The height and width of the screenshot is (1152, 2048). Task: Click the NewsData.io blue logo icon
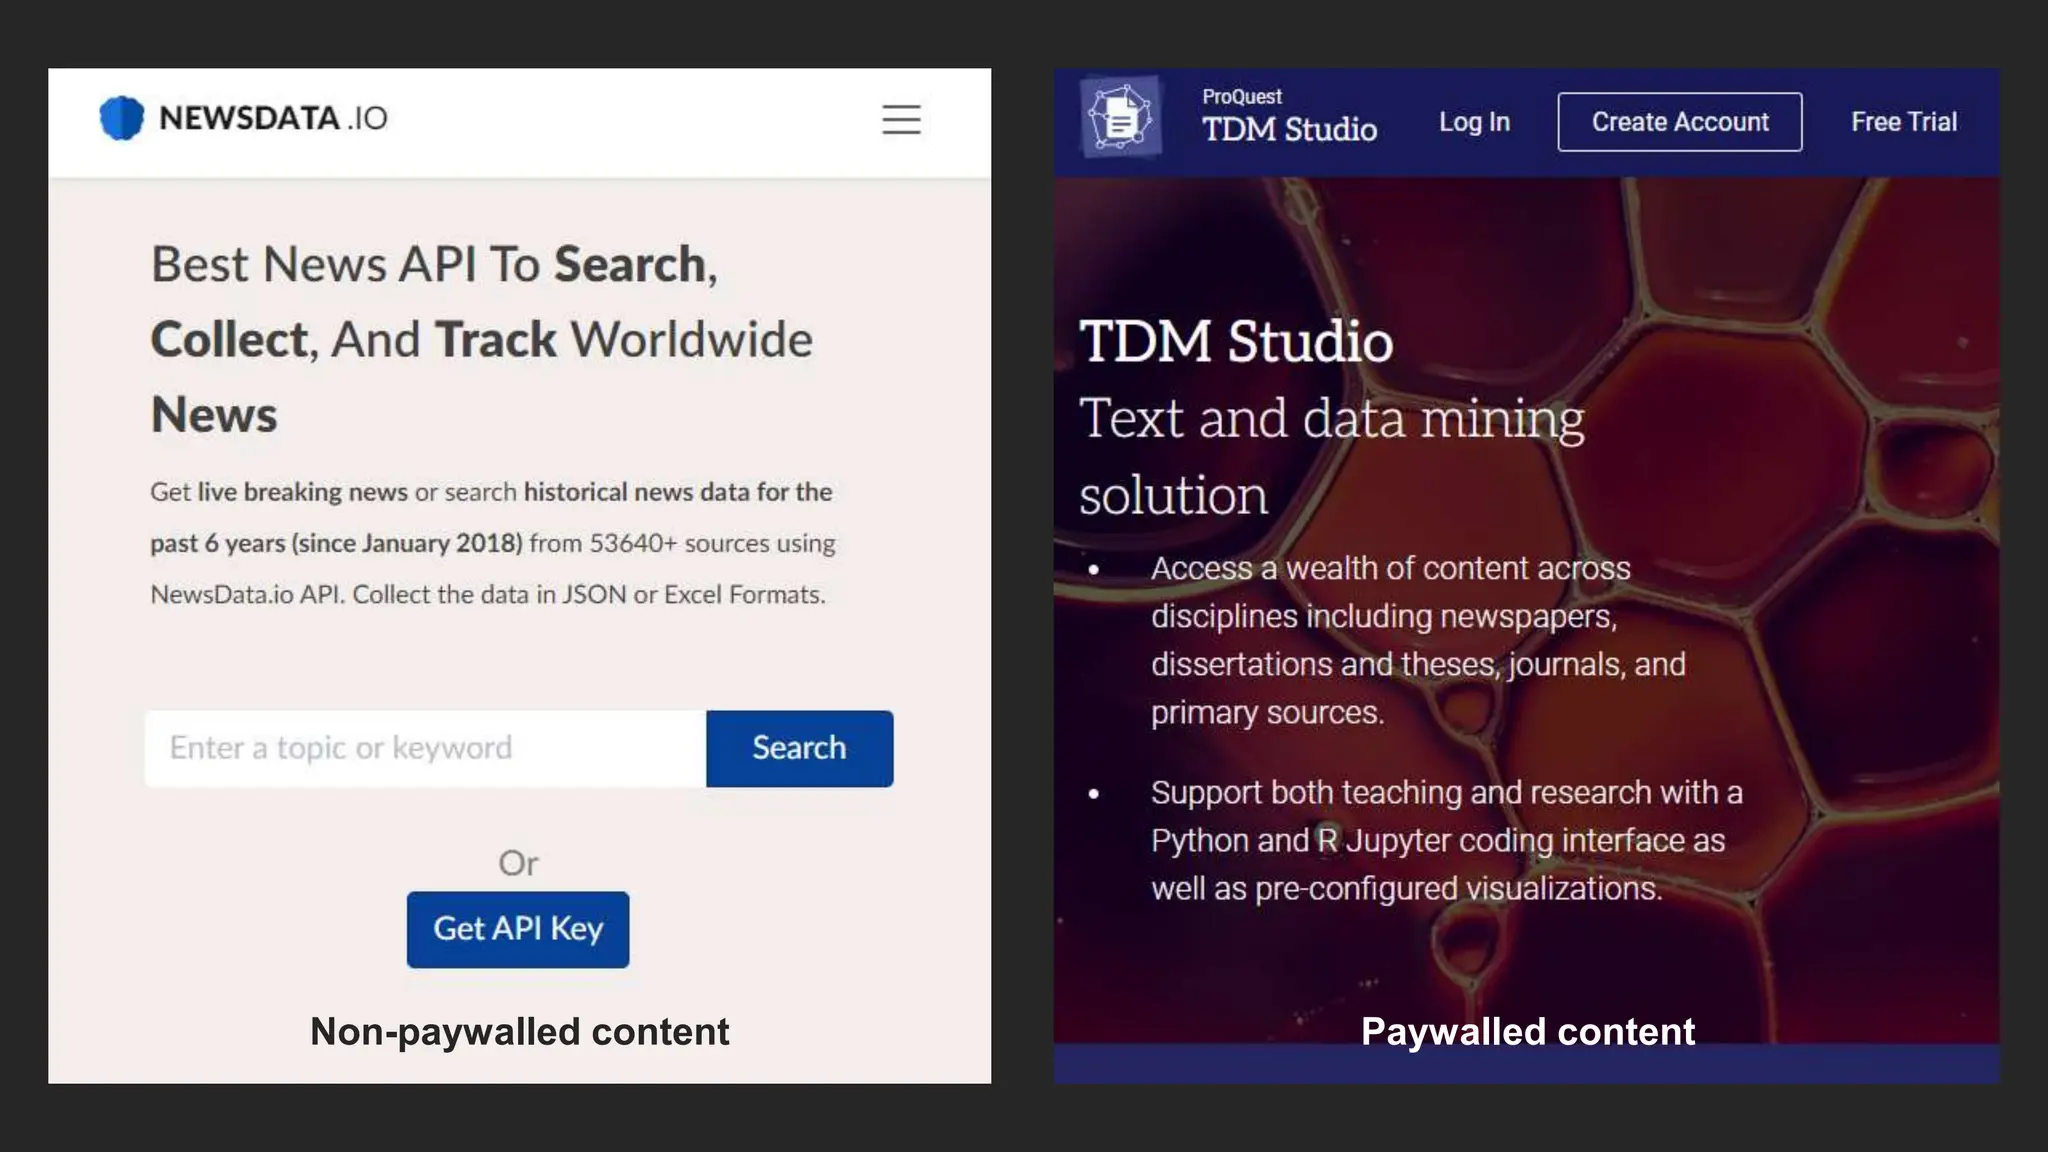(x=122, y=118)
